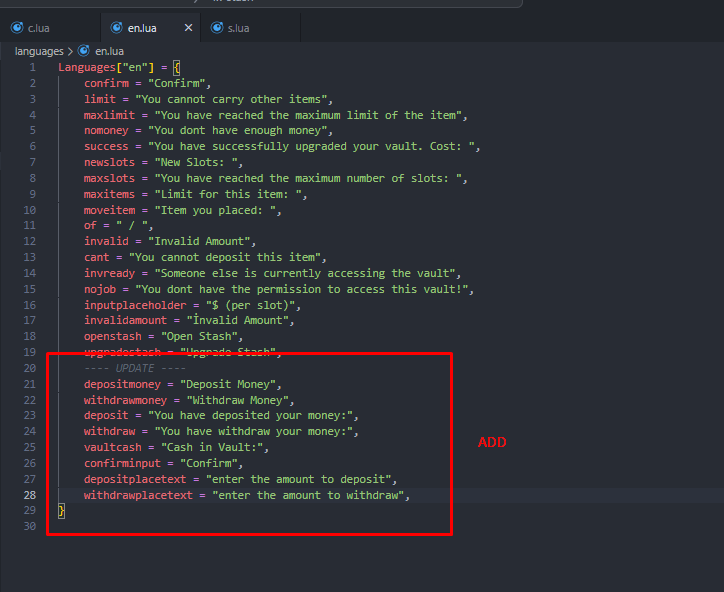The width and height of the screenshot is (724, 592).
Task: Click the withdraw key on line 24
Action: coord(109,431)
